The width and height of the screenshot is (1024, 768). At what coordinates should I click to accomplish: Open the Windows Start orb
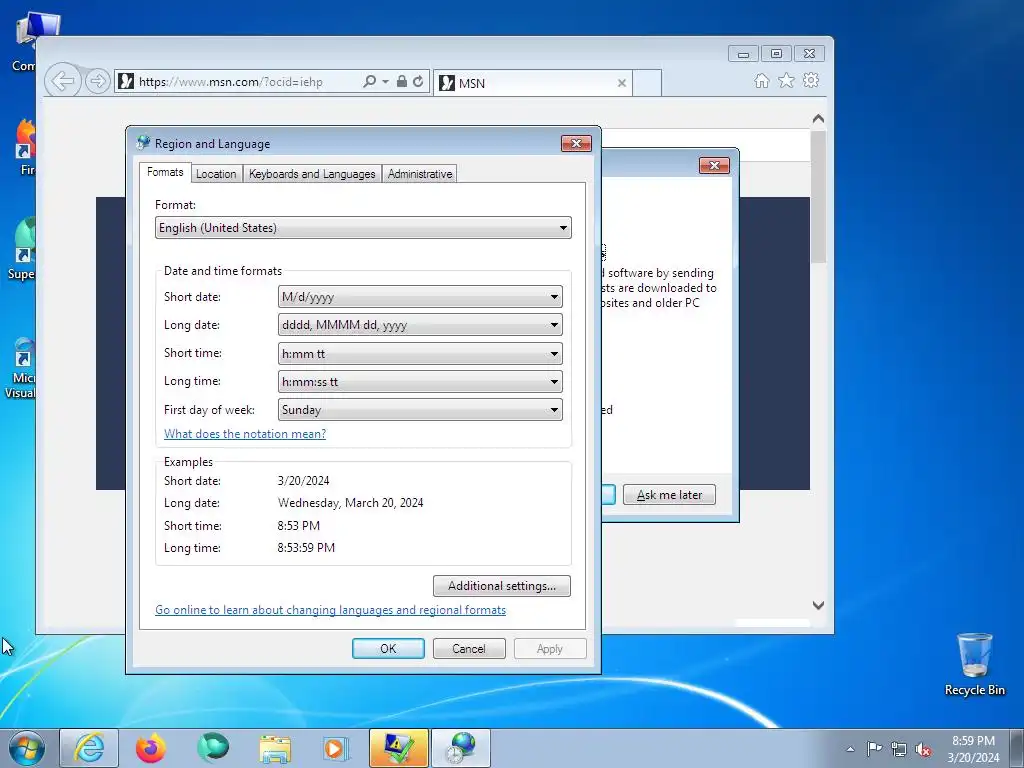(x=27, y=748)
